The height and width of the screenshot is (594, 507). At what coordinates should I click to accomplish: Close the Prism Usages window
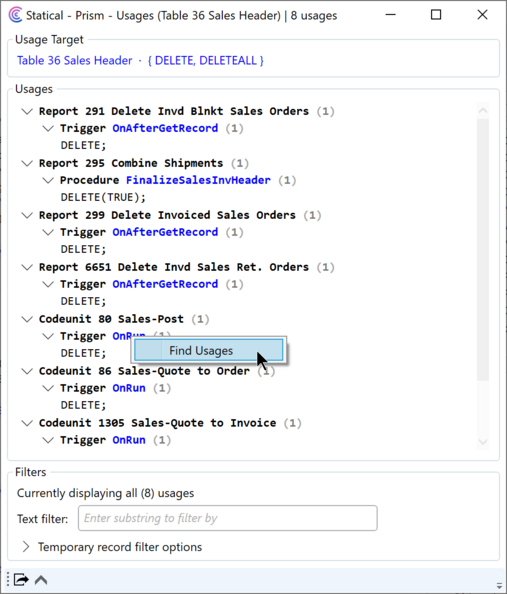pos(482,15)
